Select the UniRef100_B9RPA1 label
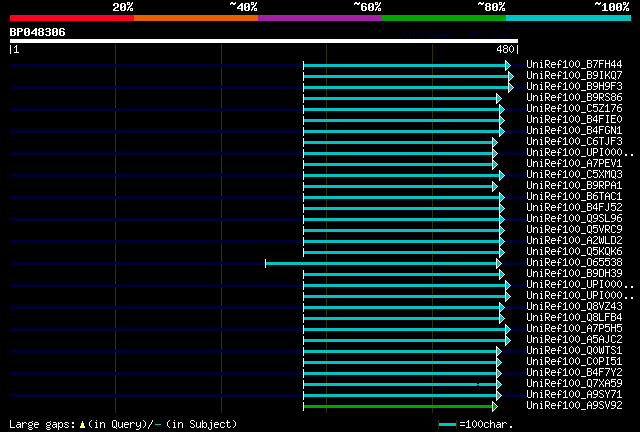 click(x=574, y=185)
